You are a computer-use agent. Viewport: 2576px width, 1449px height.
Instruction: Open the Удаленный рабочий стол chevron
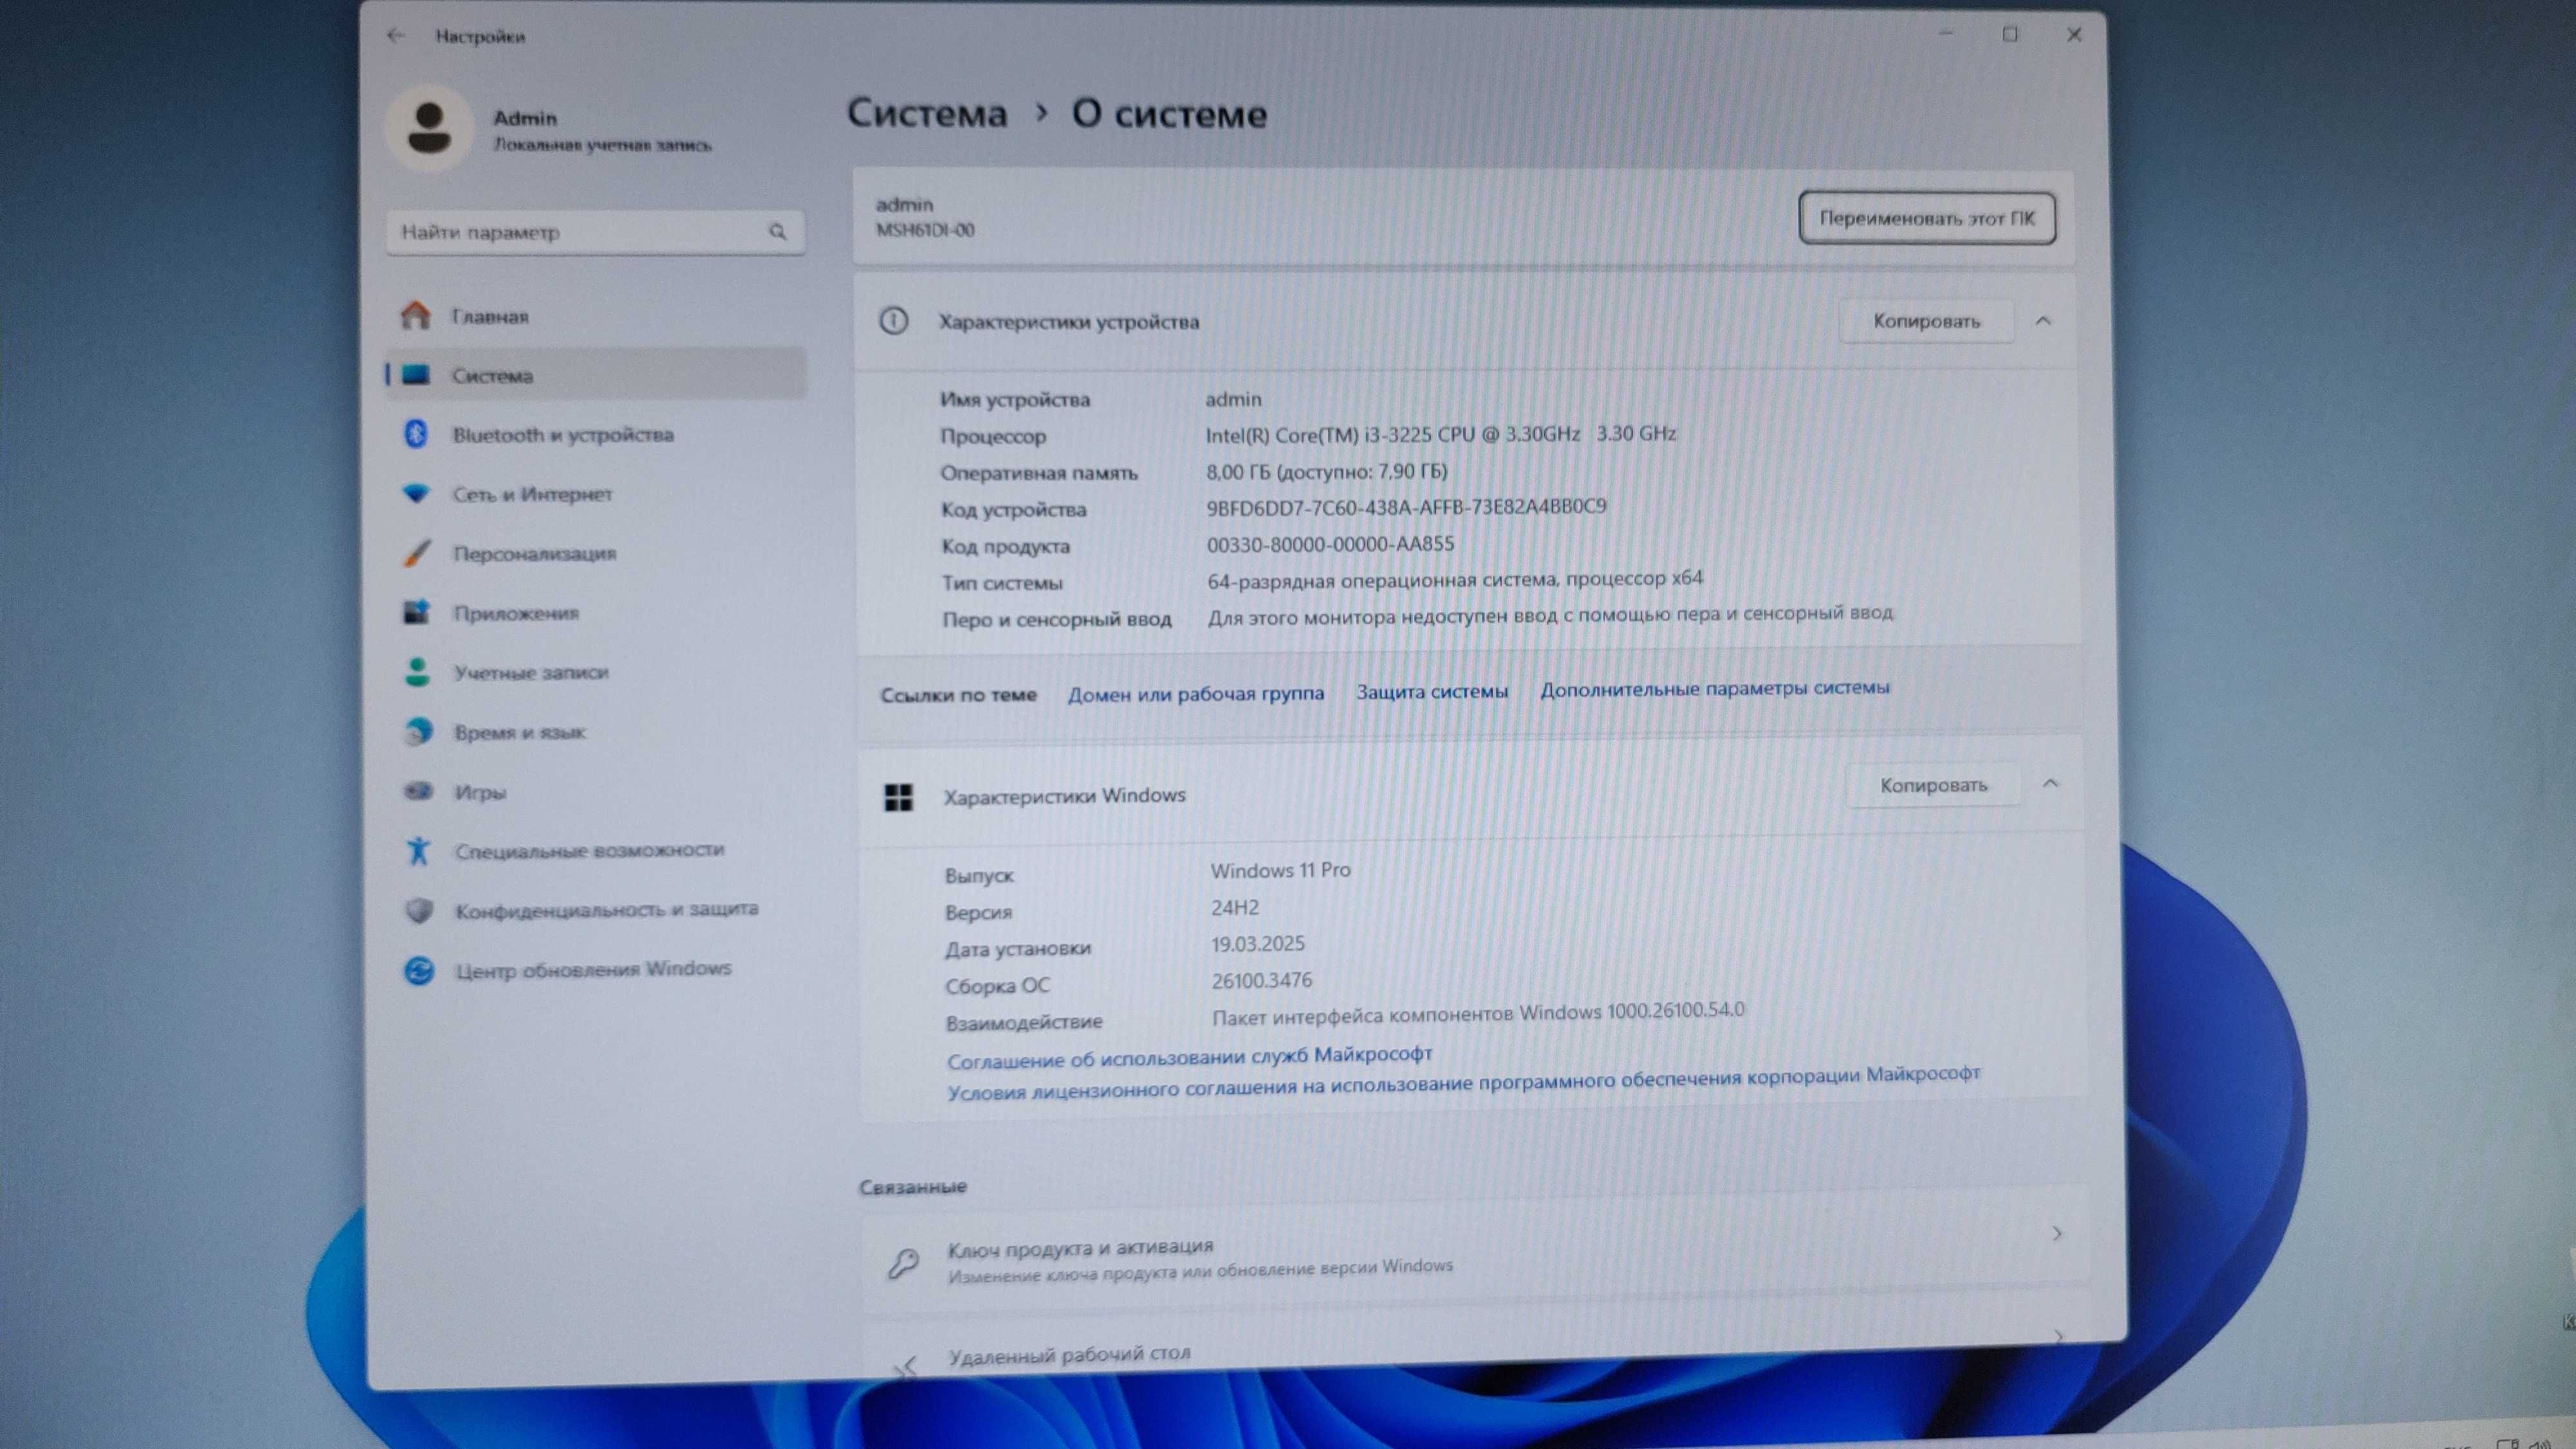pos(2059,1335)
